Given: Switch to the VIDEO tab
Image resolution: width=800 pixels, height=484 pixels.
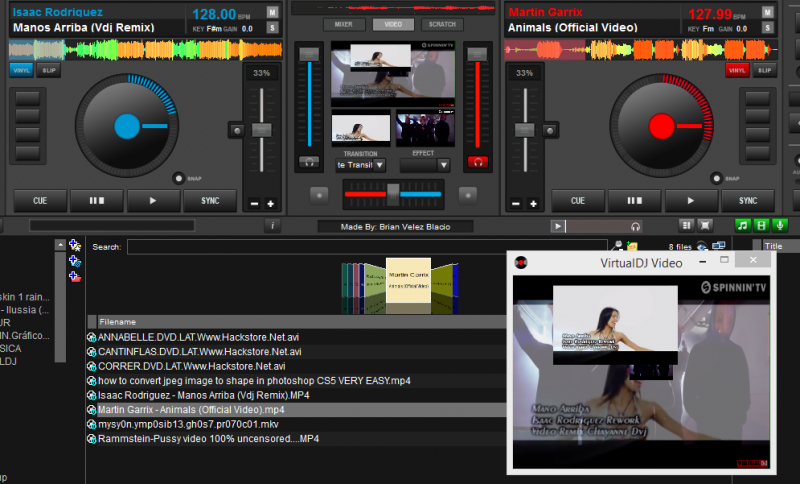Looking at the screenshot, I should point(393,24).
